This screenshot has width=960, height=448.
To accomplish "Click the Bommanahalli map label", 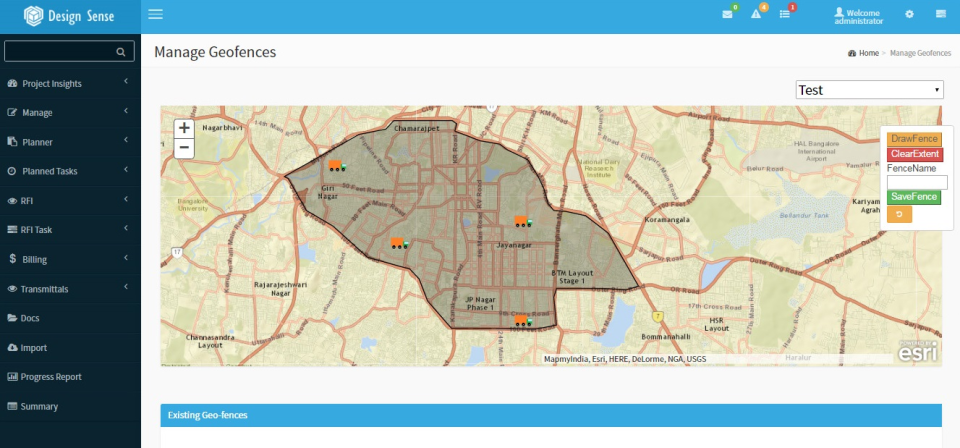I will point(666,337).
